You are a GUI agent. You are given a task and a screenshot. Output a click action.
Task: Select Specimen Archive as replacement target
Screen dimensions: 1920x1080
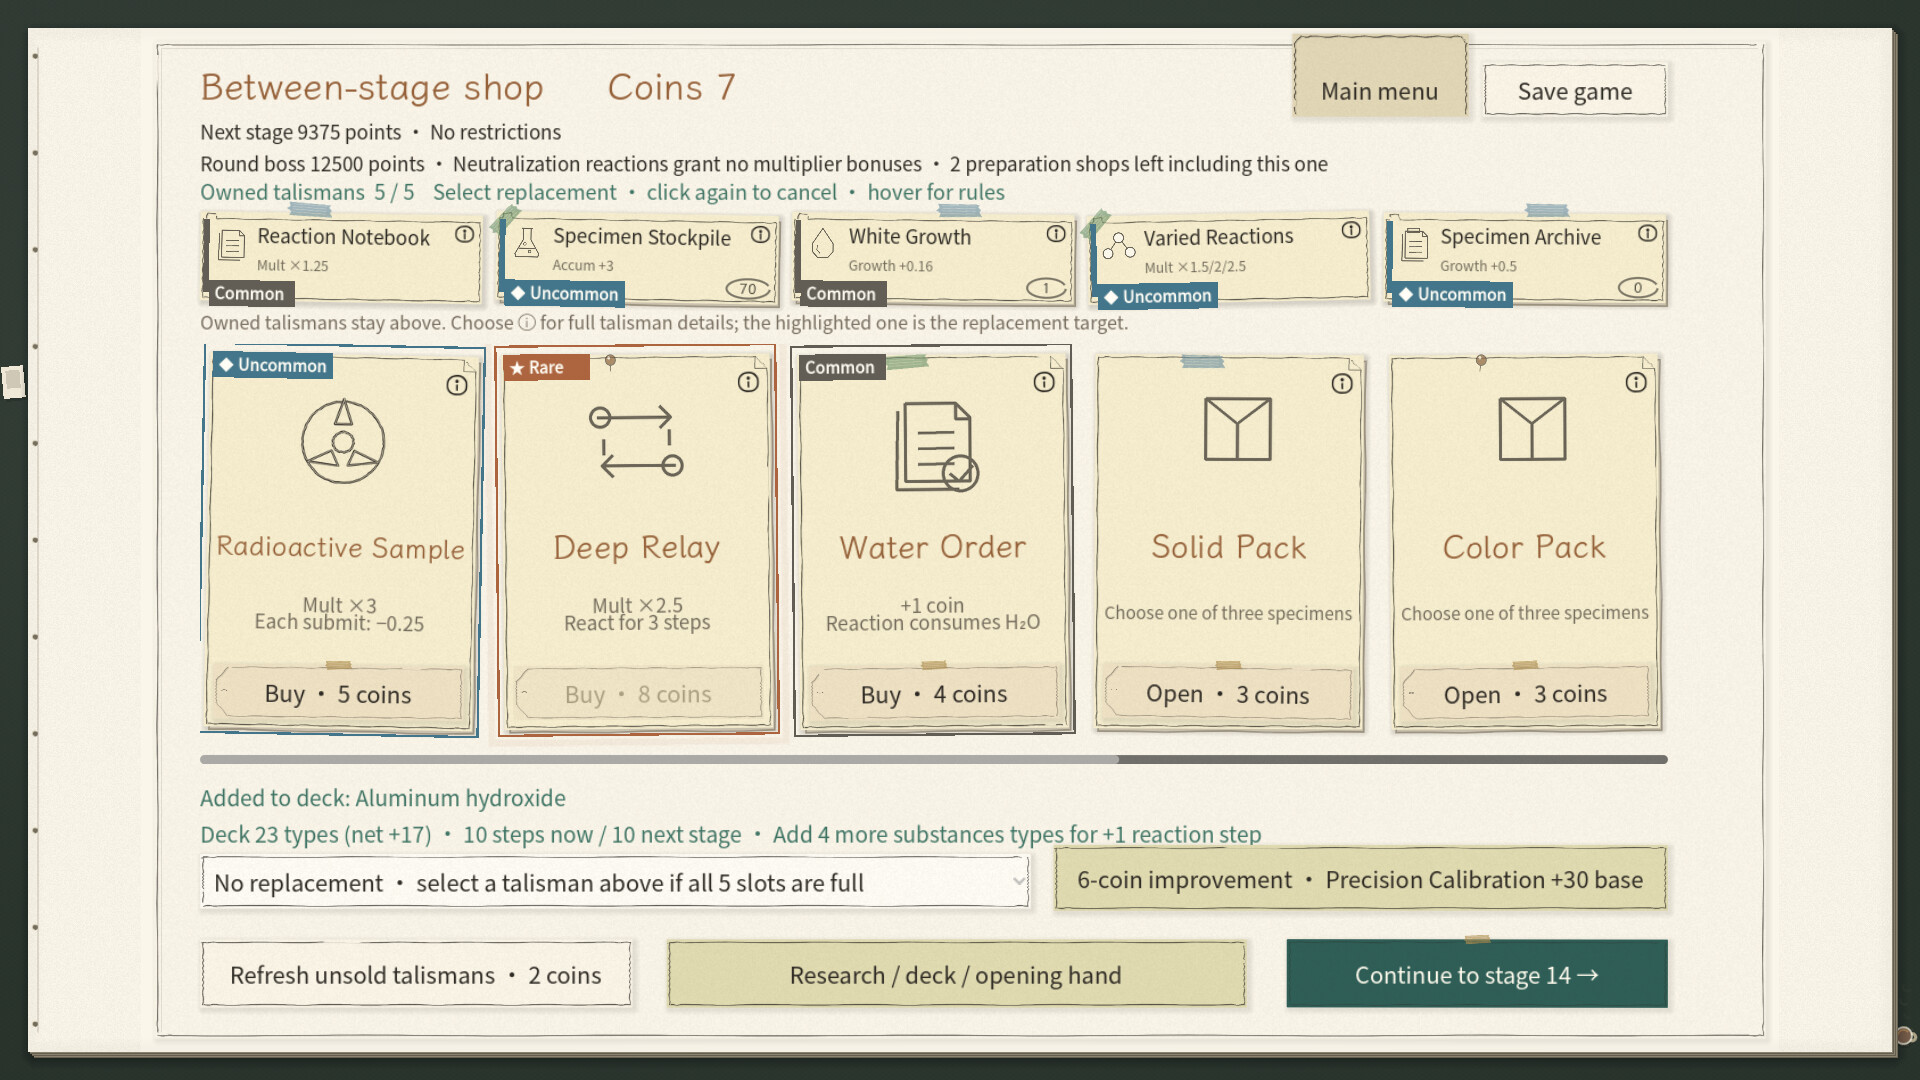[1527, 260]
